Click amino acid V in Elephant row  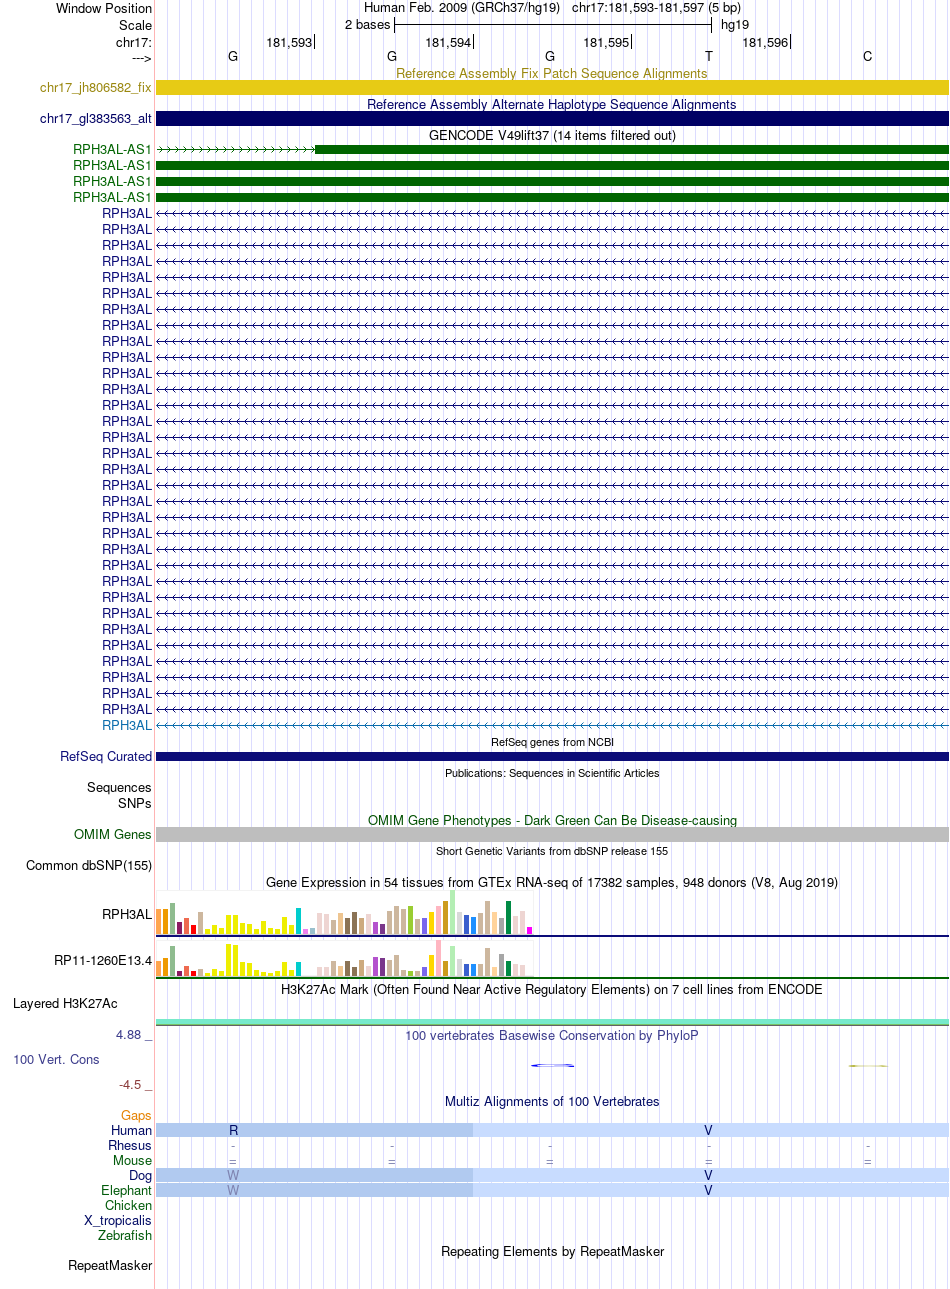pos(708,1190)
